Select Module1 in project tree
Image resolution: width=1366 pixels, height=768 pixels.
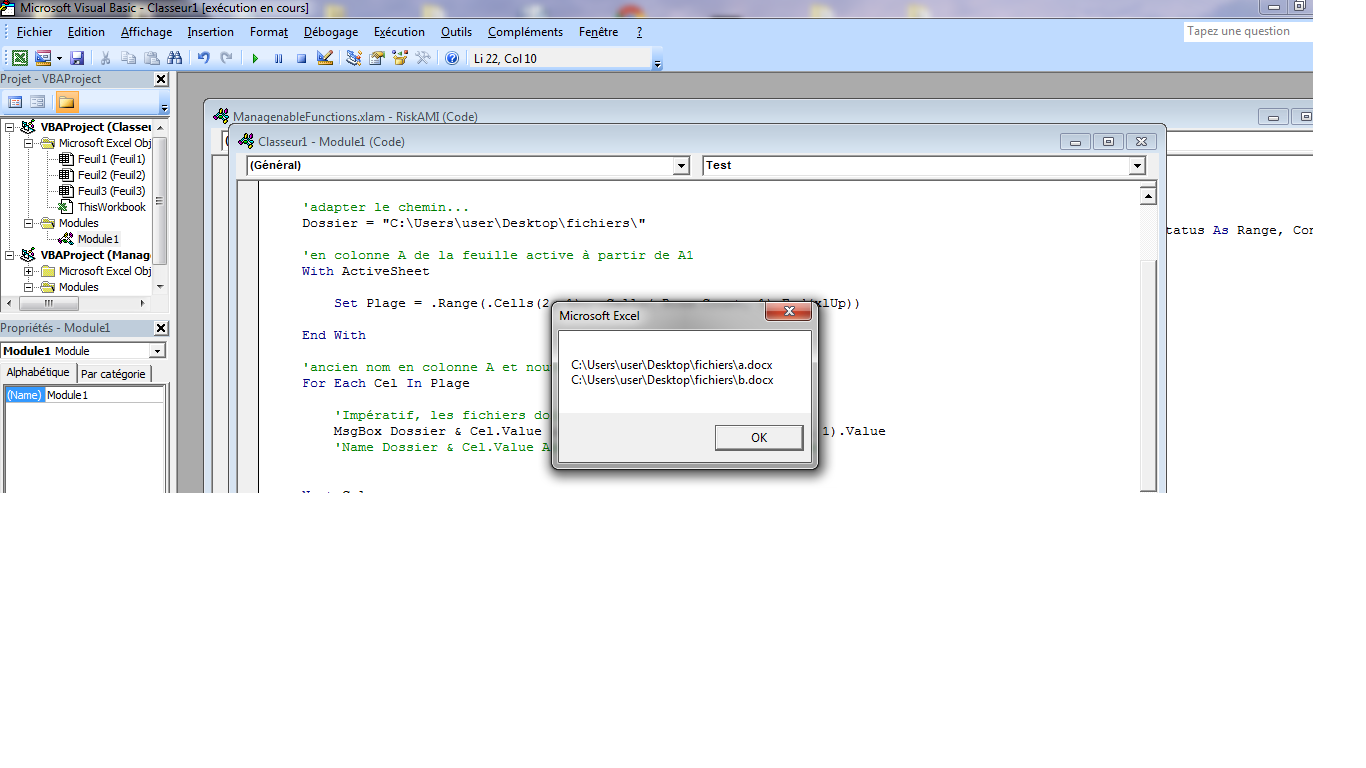tap(98, 239)
